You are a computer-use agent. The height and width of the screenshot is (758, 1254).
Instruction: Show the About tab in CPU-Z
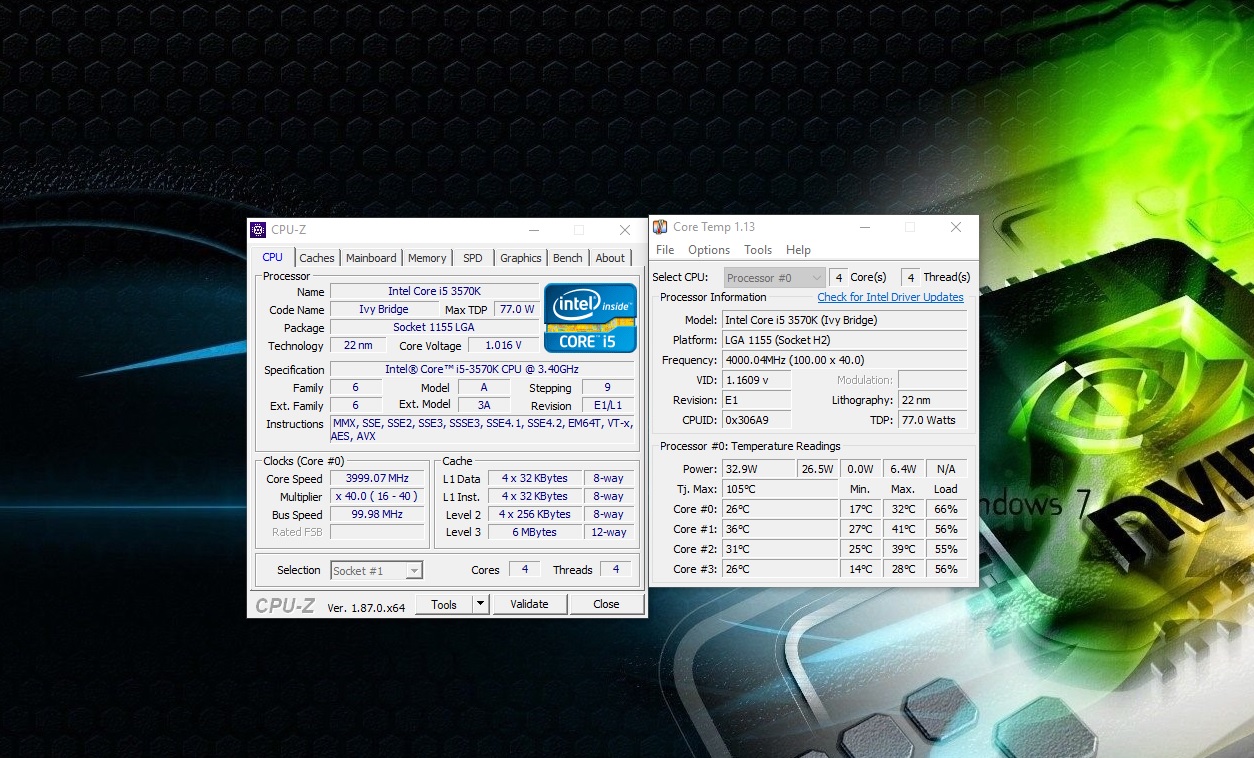pos(610,258)
